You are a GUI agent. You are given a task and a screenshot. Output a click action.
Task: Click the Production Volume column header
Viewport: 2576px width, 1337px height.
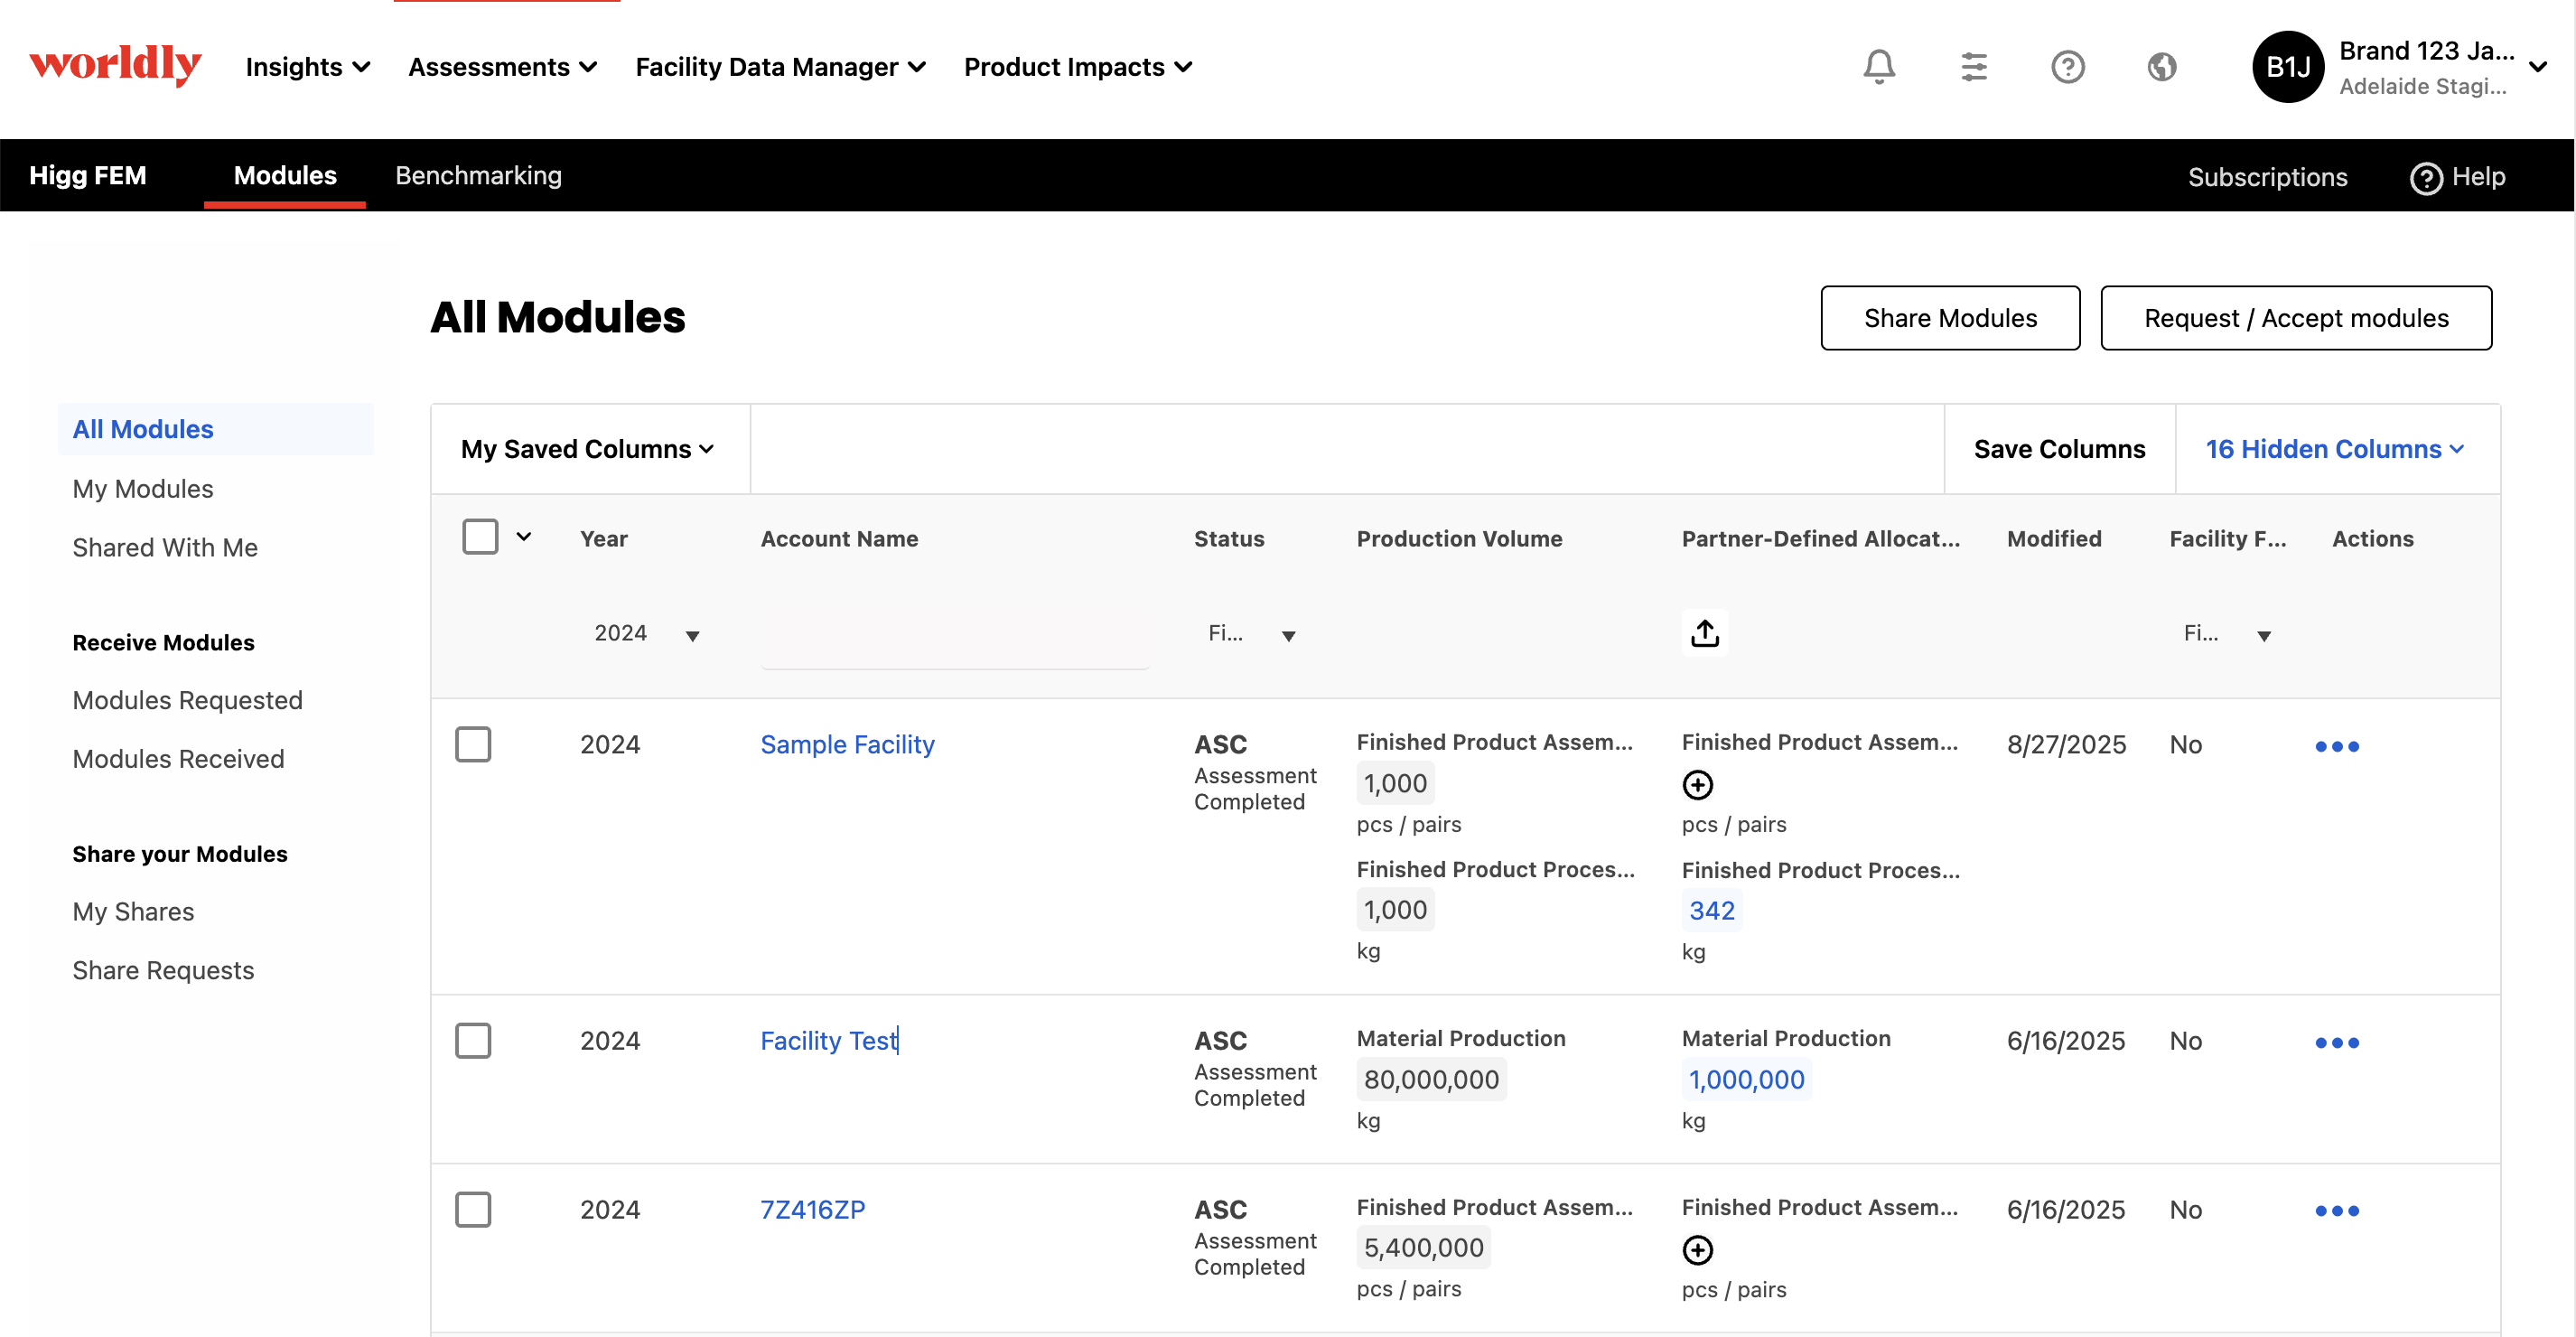(1459, 539)
